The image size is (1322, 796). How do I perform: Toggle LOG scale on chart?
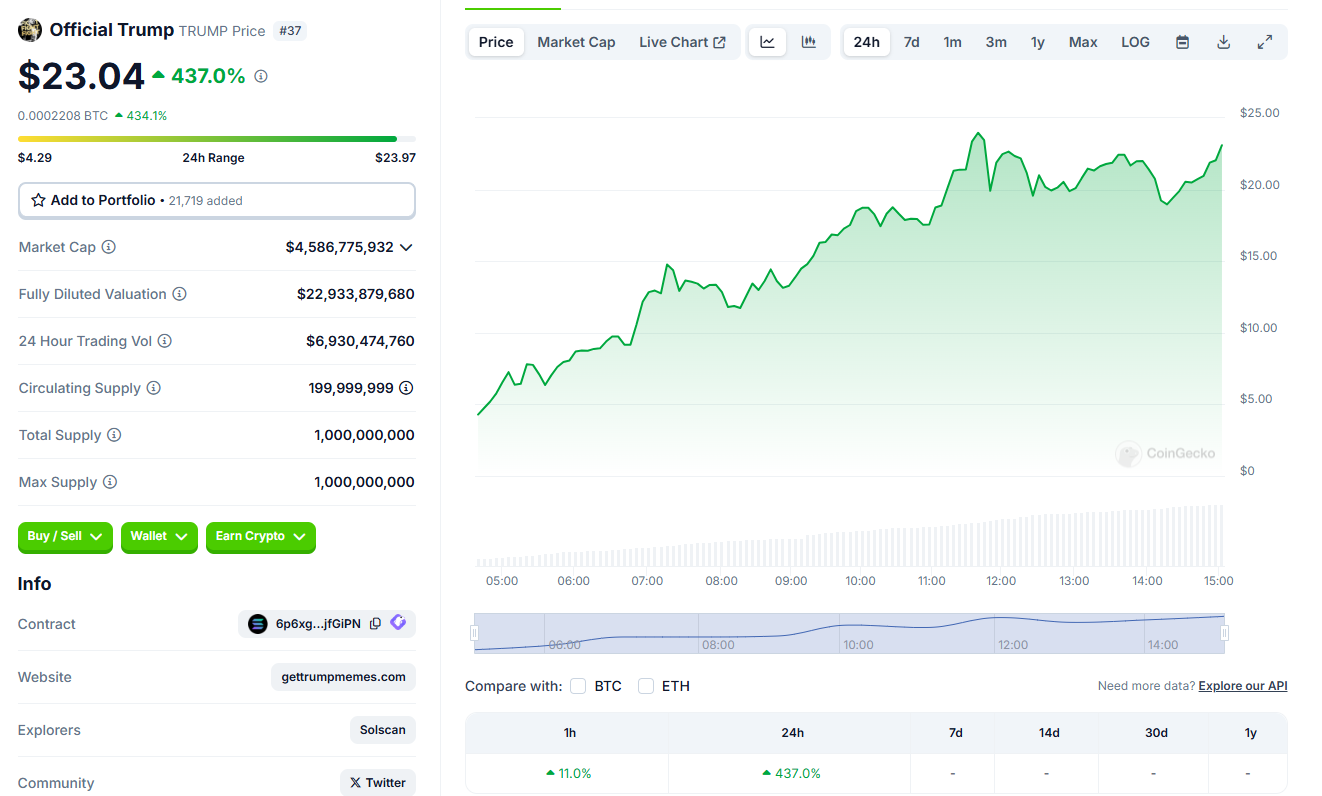click(1135, 42)
